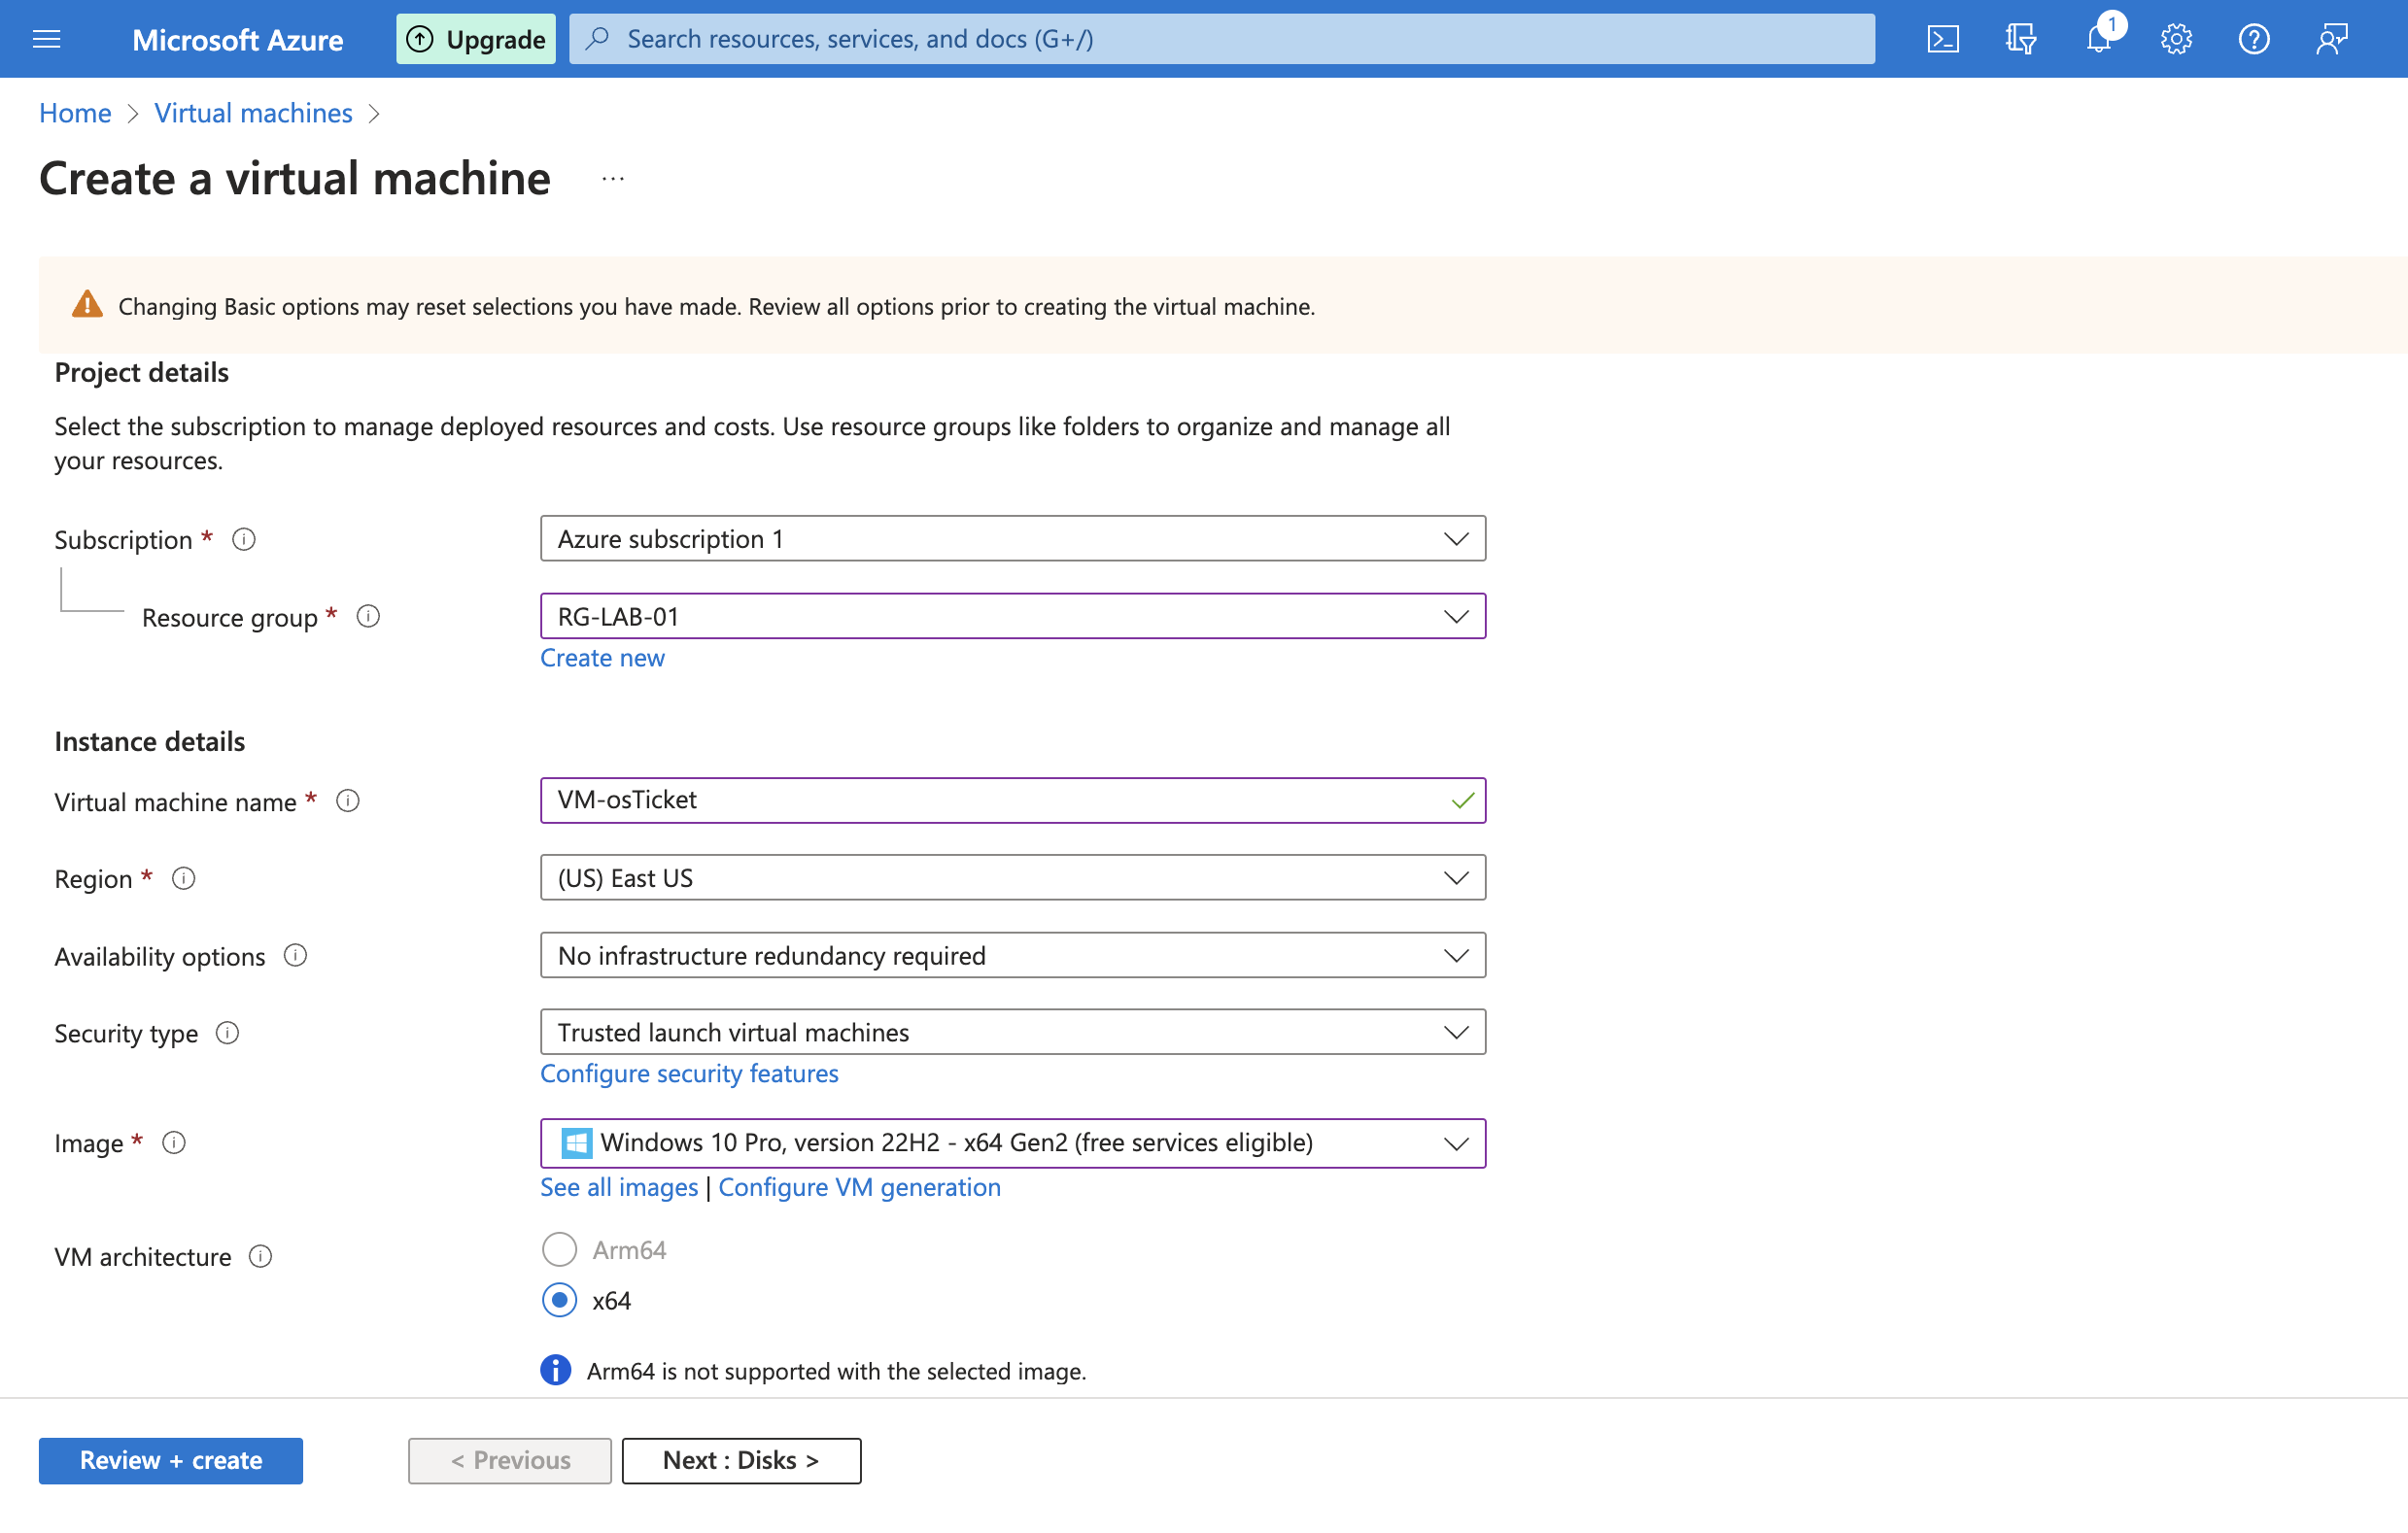Click the VM name validation checkmark
The image size is (2408, 1533).
click(x=1463, y=800)
